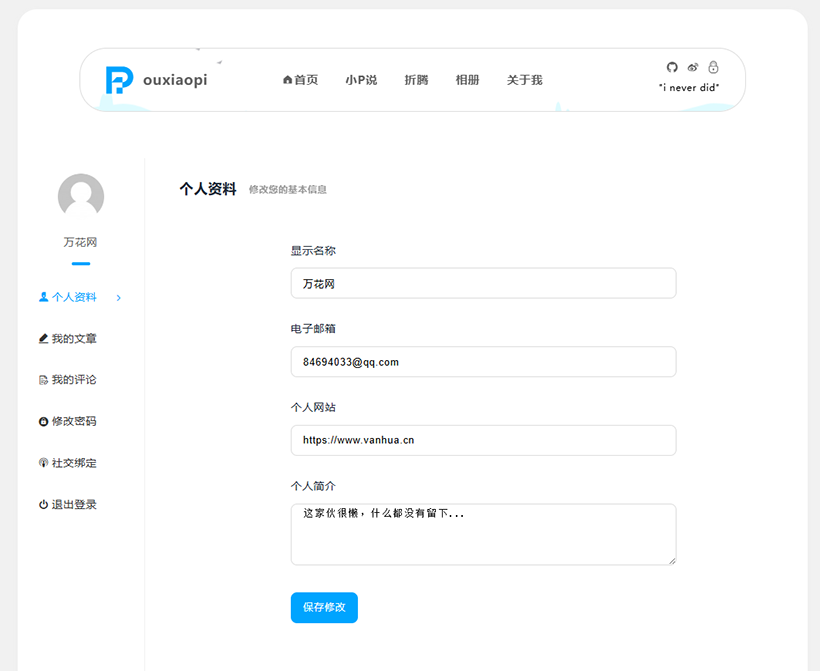Image resolution: width=820 pixels, height=671 pixels.
Task: Open the 相册 navigation item
Action: 467,80
